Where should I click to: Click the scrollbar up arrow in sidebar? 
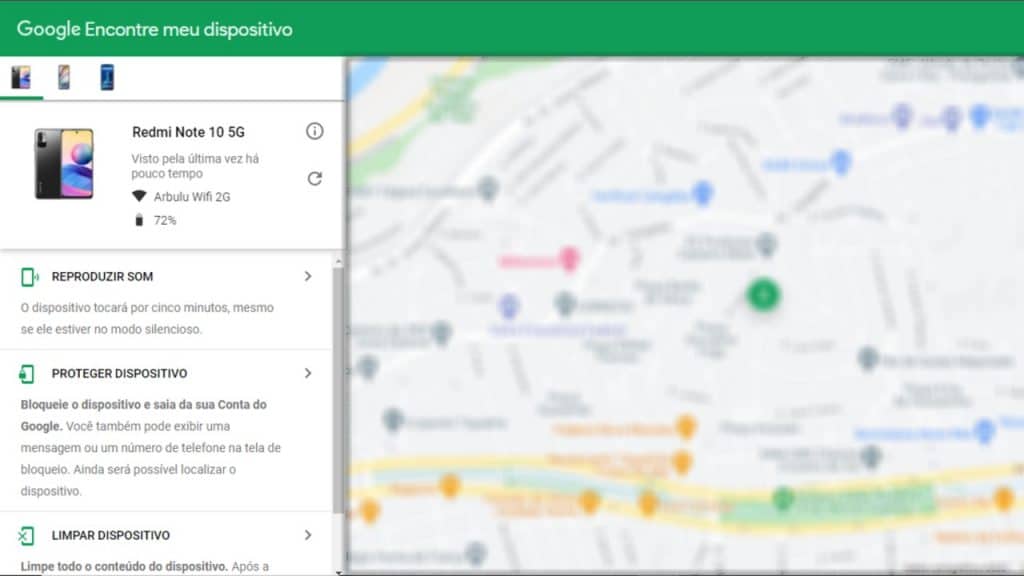point(338,261)
